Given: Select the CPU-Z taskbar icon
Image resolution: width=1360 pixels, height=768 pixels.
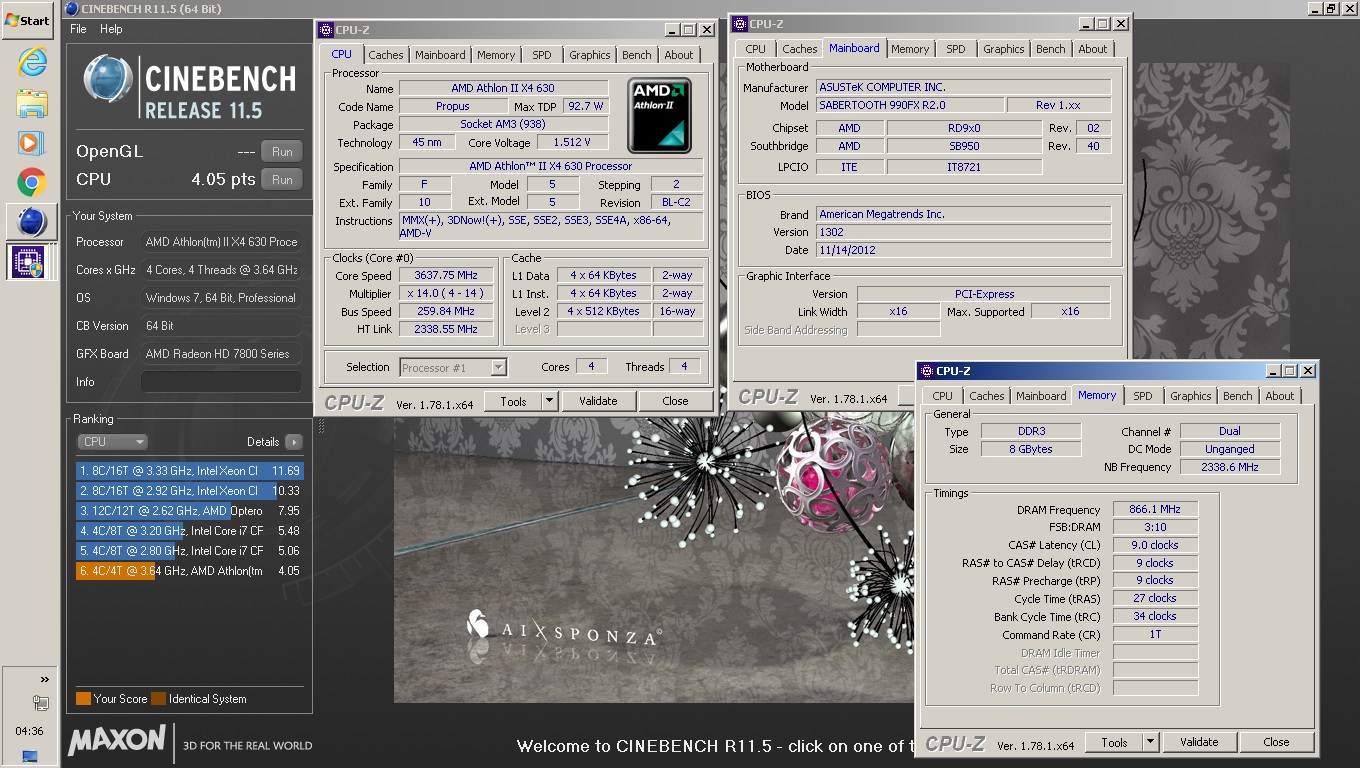Looking at the screenshot, I should coord(32,262).
